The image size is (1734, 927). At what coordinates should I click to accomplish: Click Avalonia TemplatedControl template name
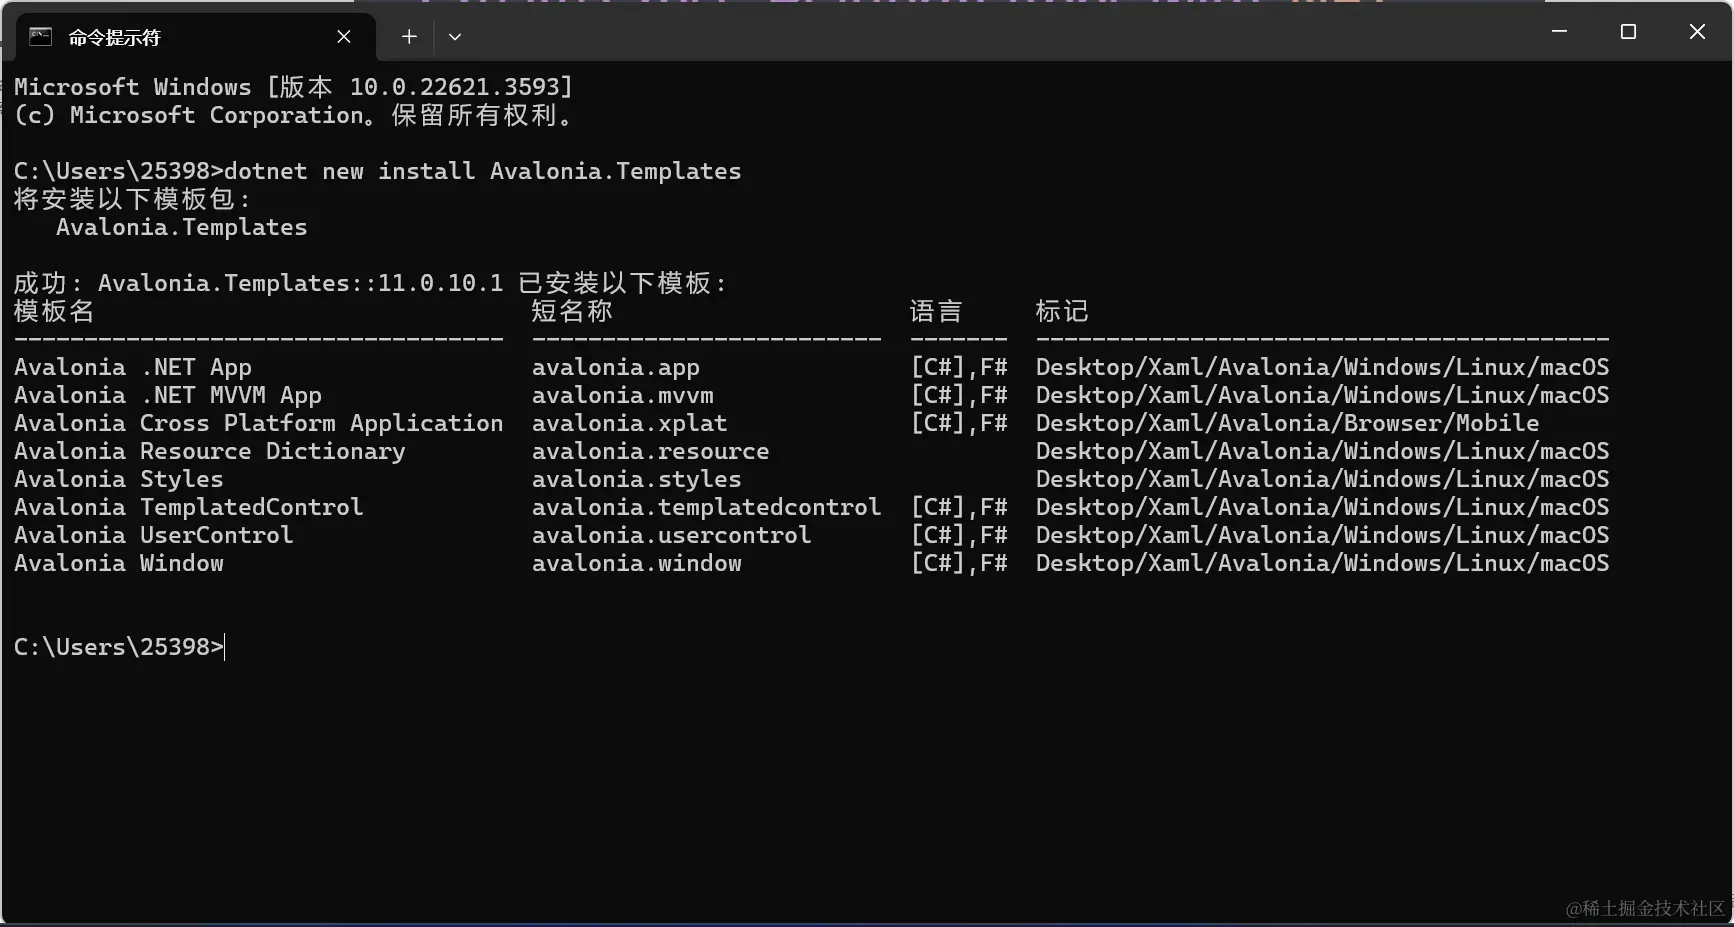(x=189, y=507)
